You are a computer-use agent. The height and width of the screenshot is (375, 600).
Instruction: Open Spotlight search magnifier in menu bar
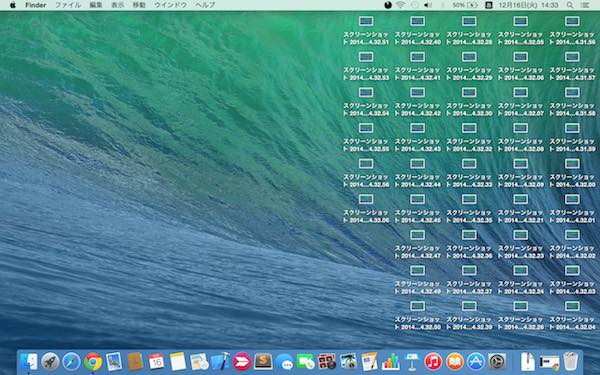point(570,5)
